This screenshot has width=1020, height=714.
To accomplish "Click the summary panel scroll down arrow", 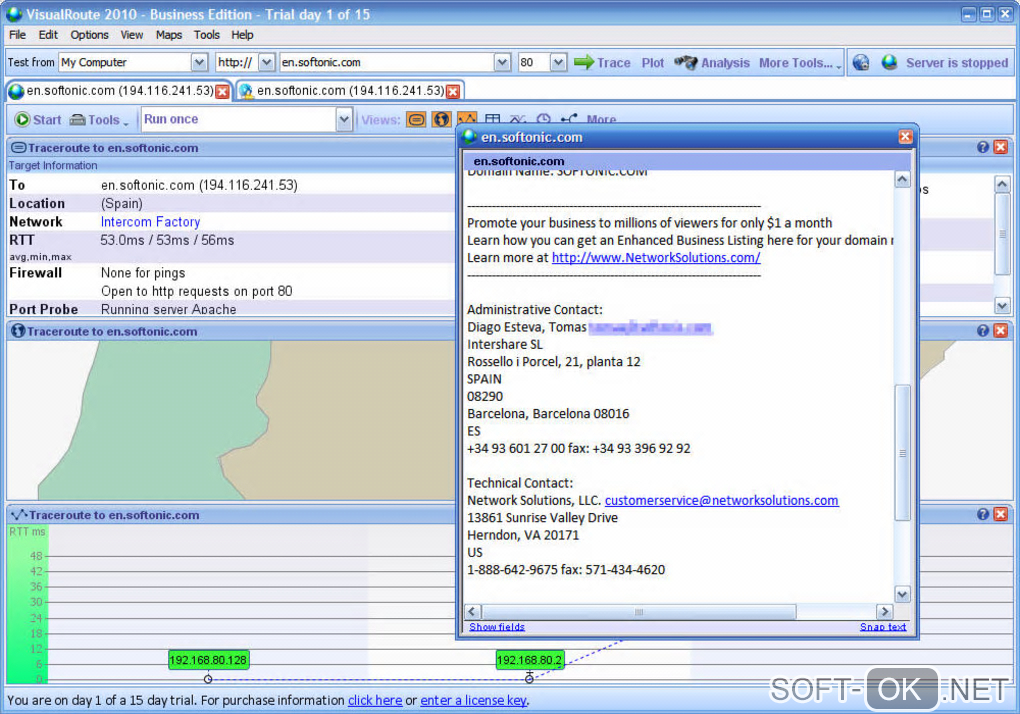I will coord(1002,305).
